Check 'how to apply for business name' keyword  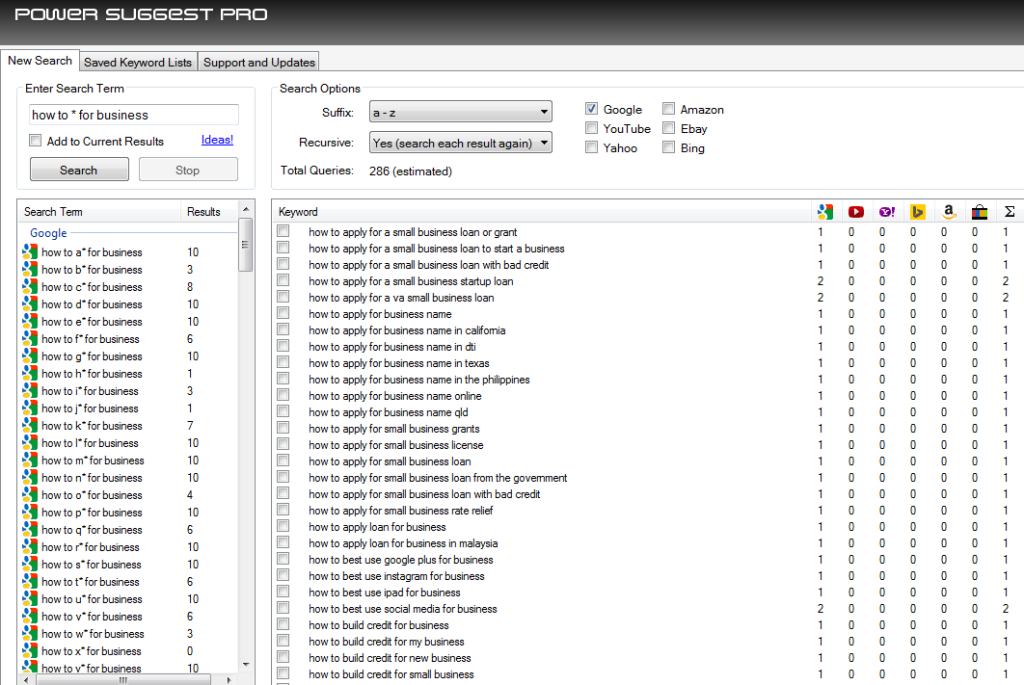pyautogui.click(x=283, y=313)
